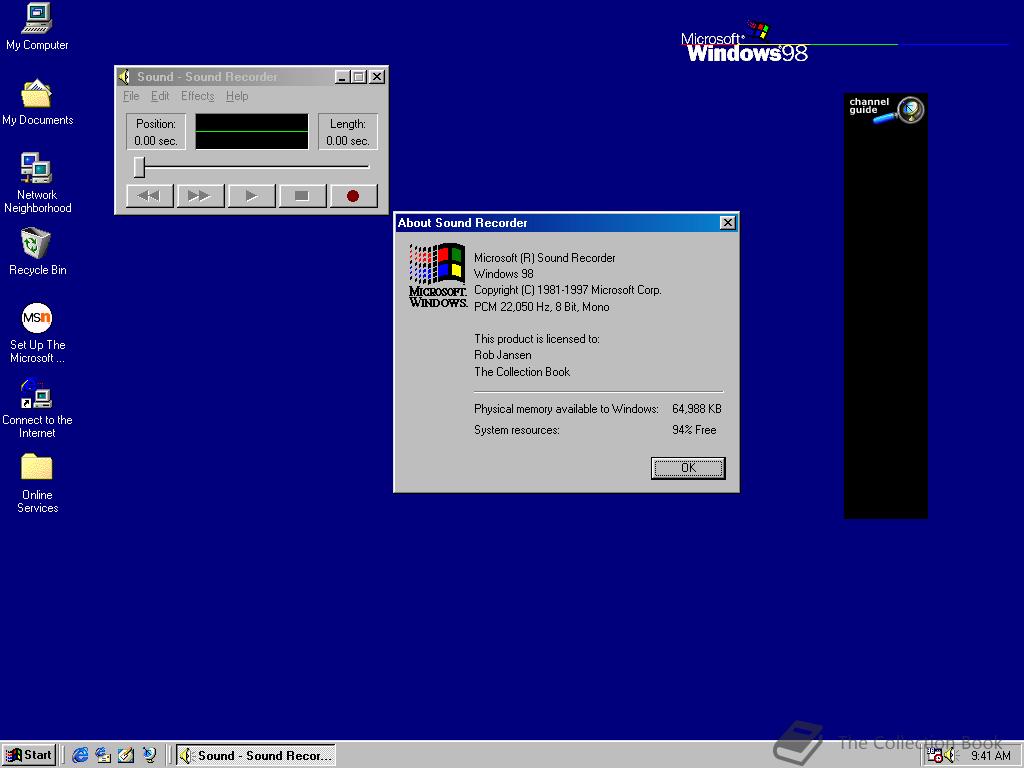The image size is (1024, 768).
Task: Click OK in About Sound Recorder
Action: pyautogui.click(x=688, y=468)
